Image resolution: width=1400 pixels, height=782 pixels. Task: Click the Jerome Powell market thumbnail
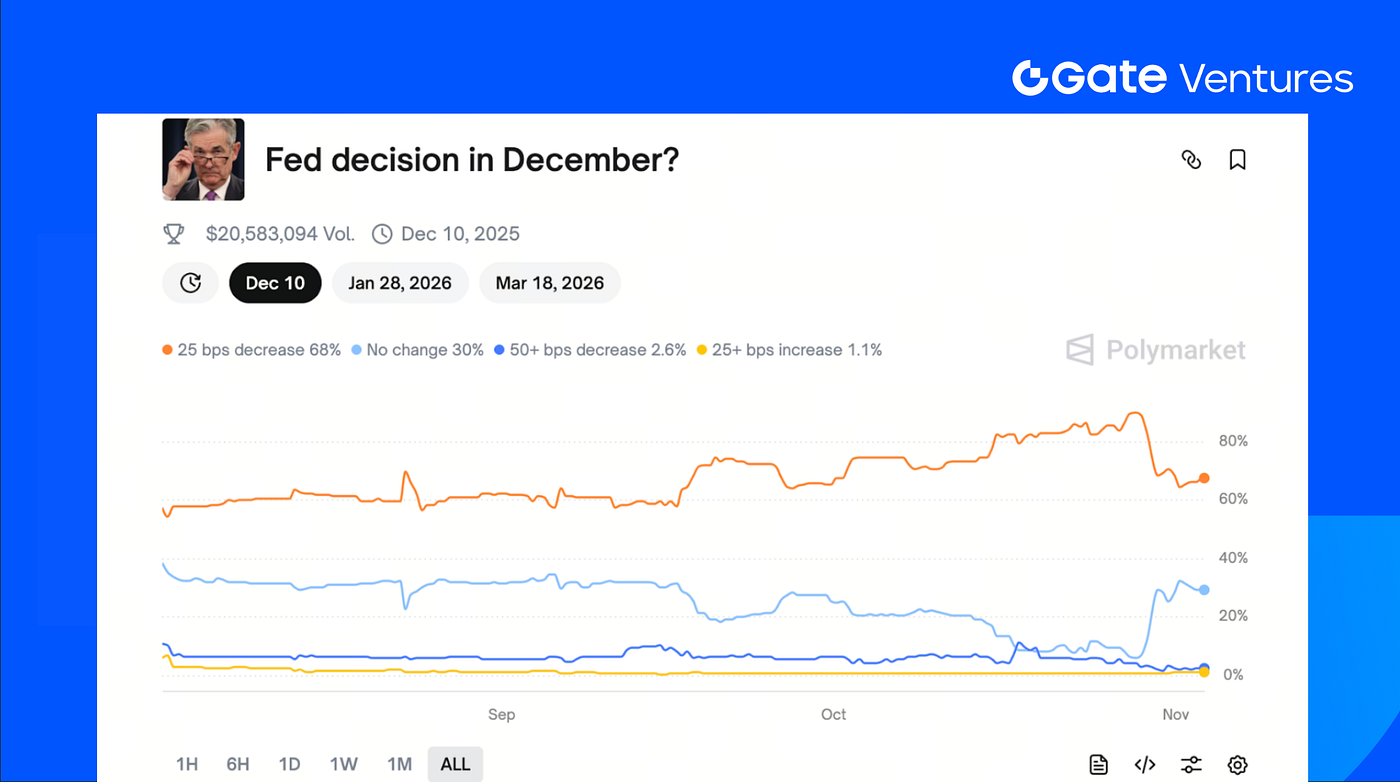pyautogui.click(x=203, y=160)
